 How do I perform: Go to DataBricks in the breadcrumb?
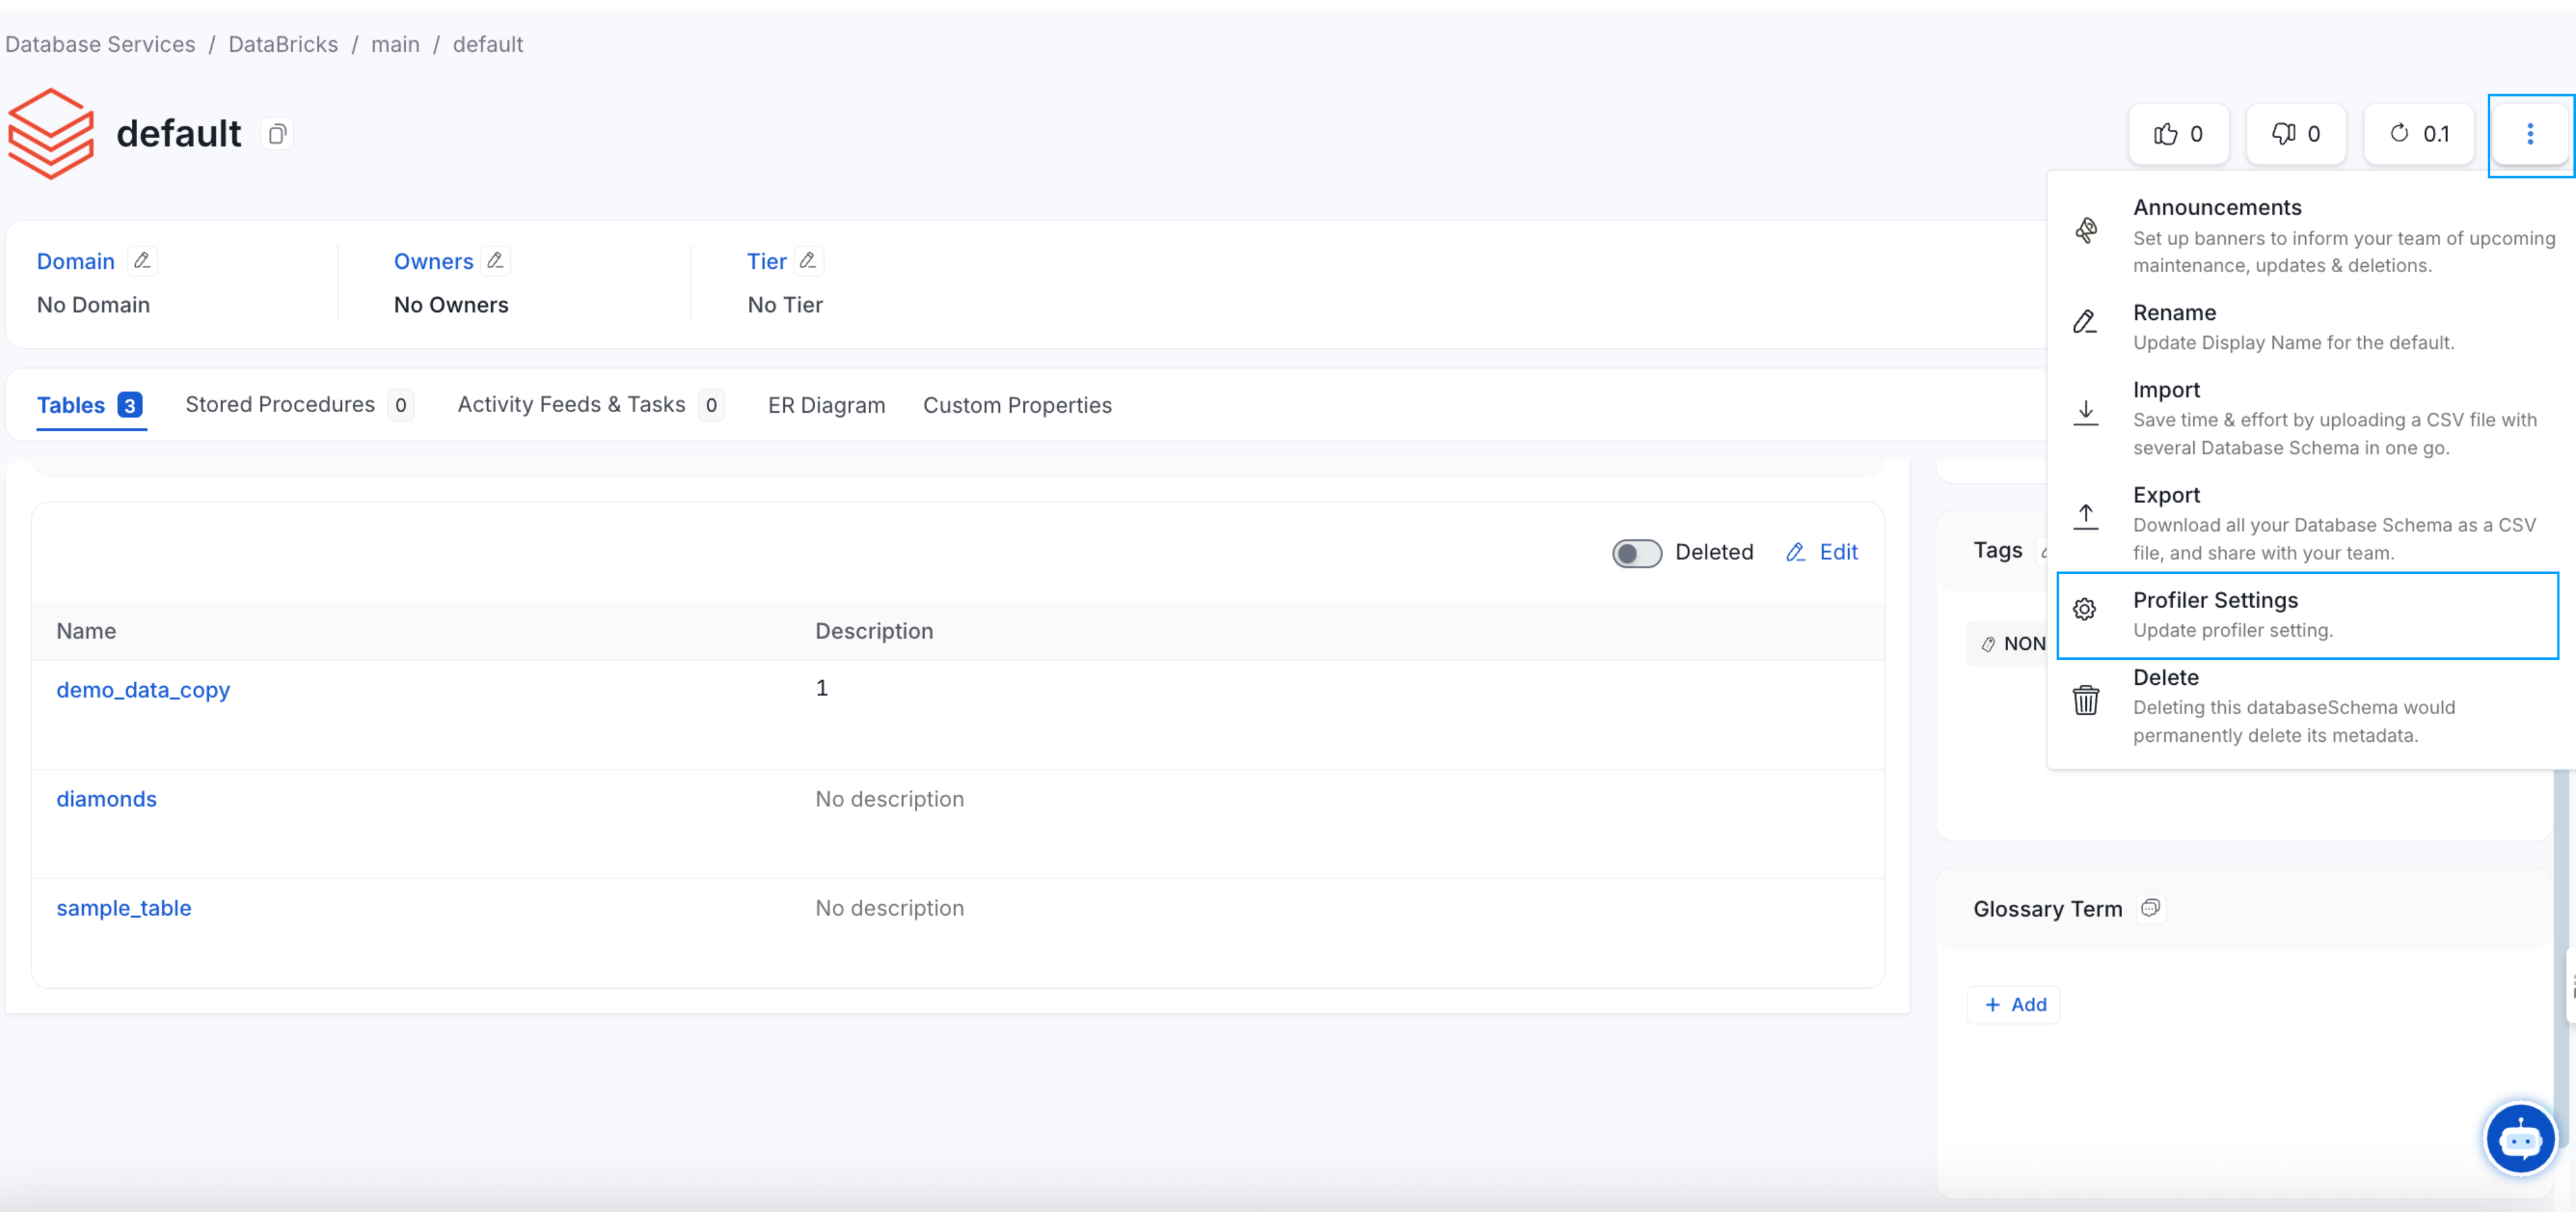click(283, 44)
